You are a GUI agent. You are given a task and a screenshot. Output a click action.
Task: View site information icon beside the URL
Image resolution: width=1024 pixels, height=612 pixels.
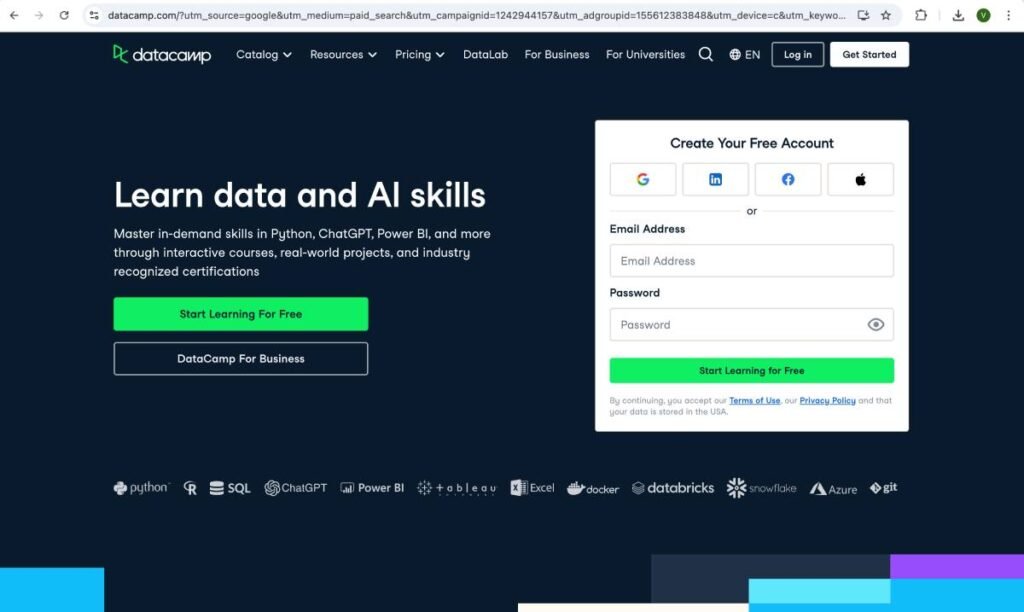(x=94, y=15)
